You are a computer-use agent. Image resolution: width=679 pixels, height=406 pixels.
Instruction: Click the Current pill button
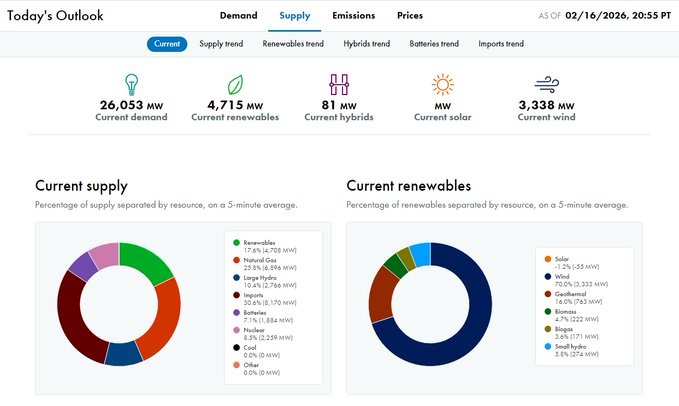pos(167,44)
